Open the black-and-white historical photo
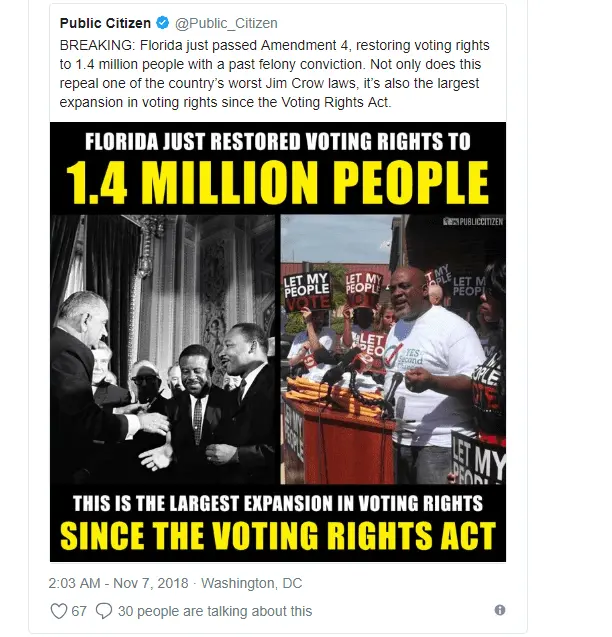 [x=164, y=348]
